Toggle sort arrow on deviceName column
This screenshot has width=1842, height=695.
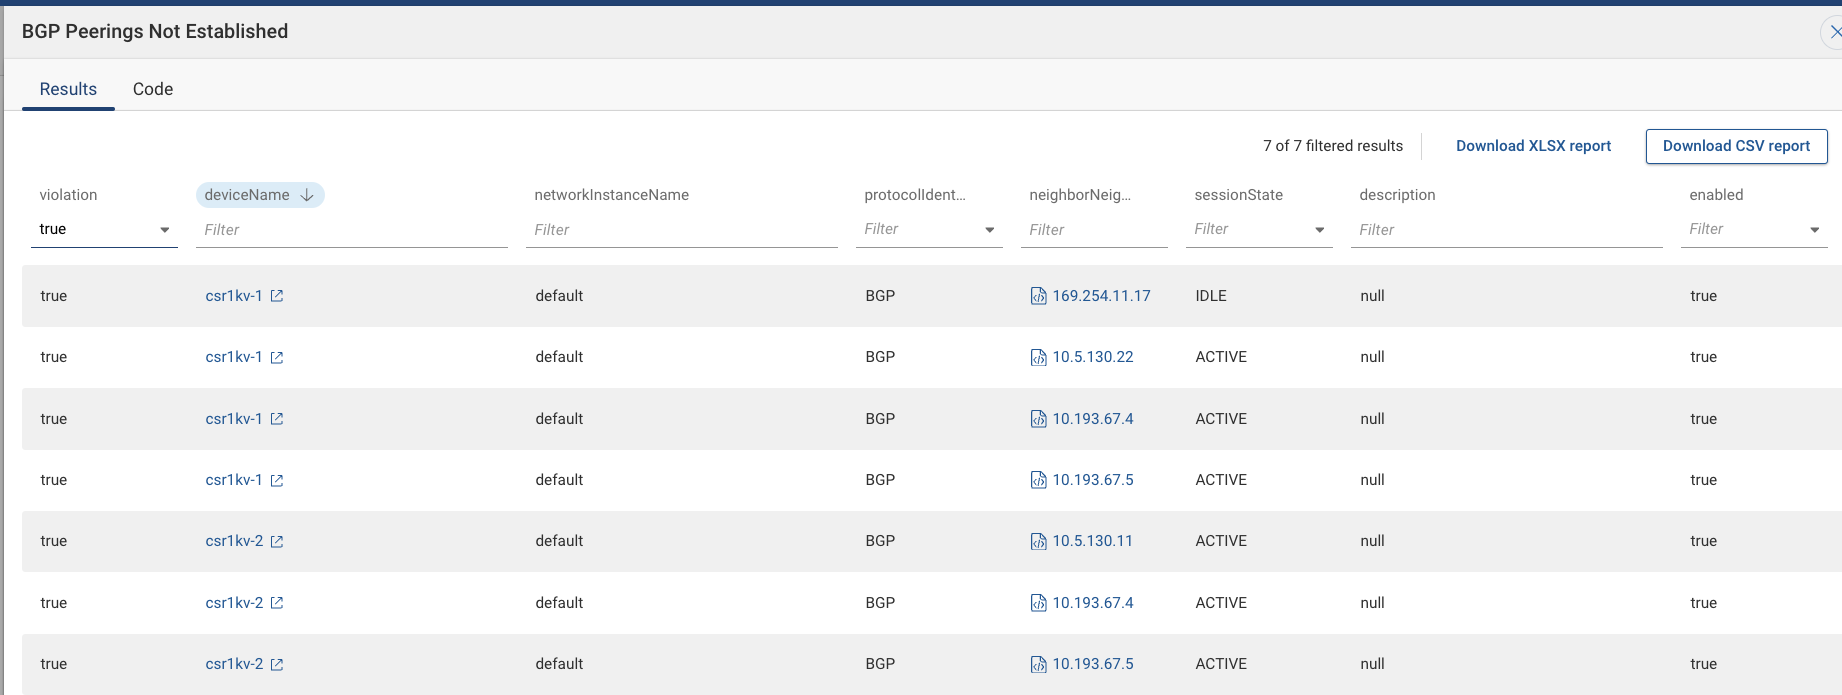307,195
